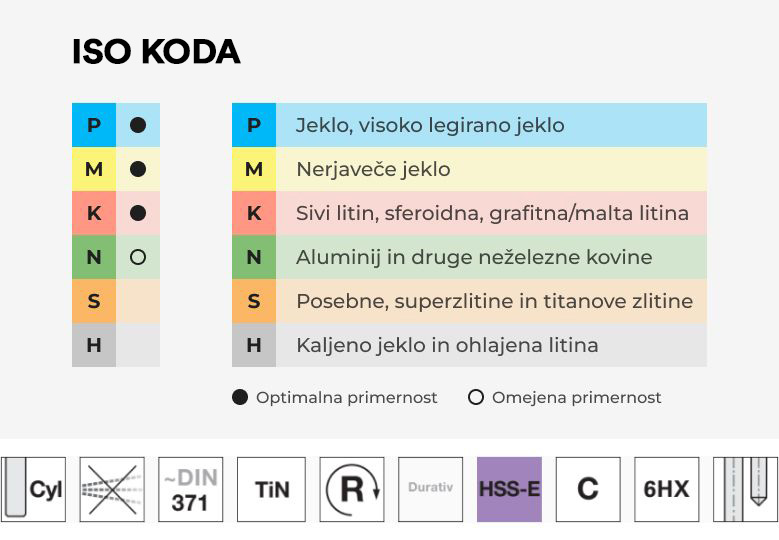The image size is (779, 540).
Task: Select the DIN 371 standard icon
Action: pos(191,489)
